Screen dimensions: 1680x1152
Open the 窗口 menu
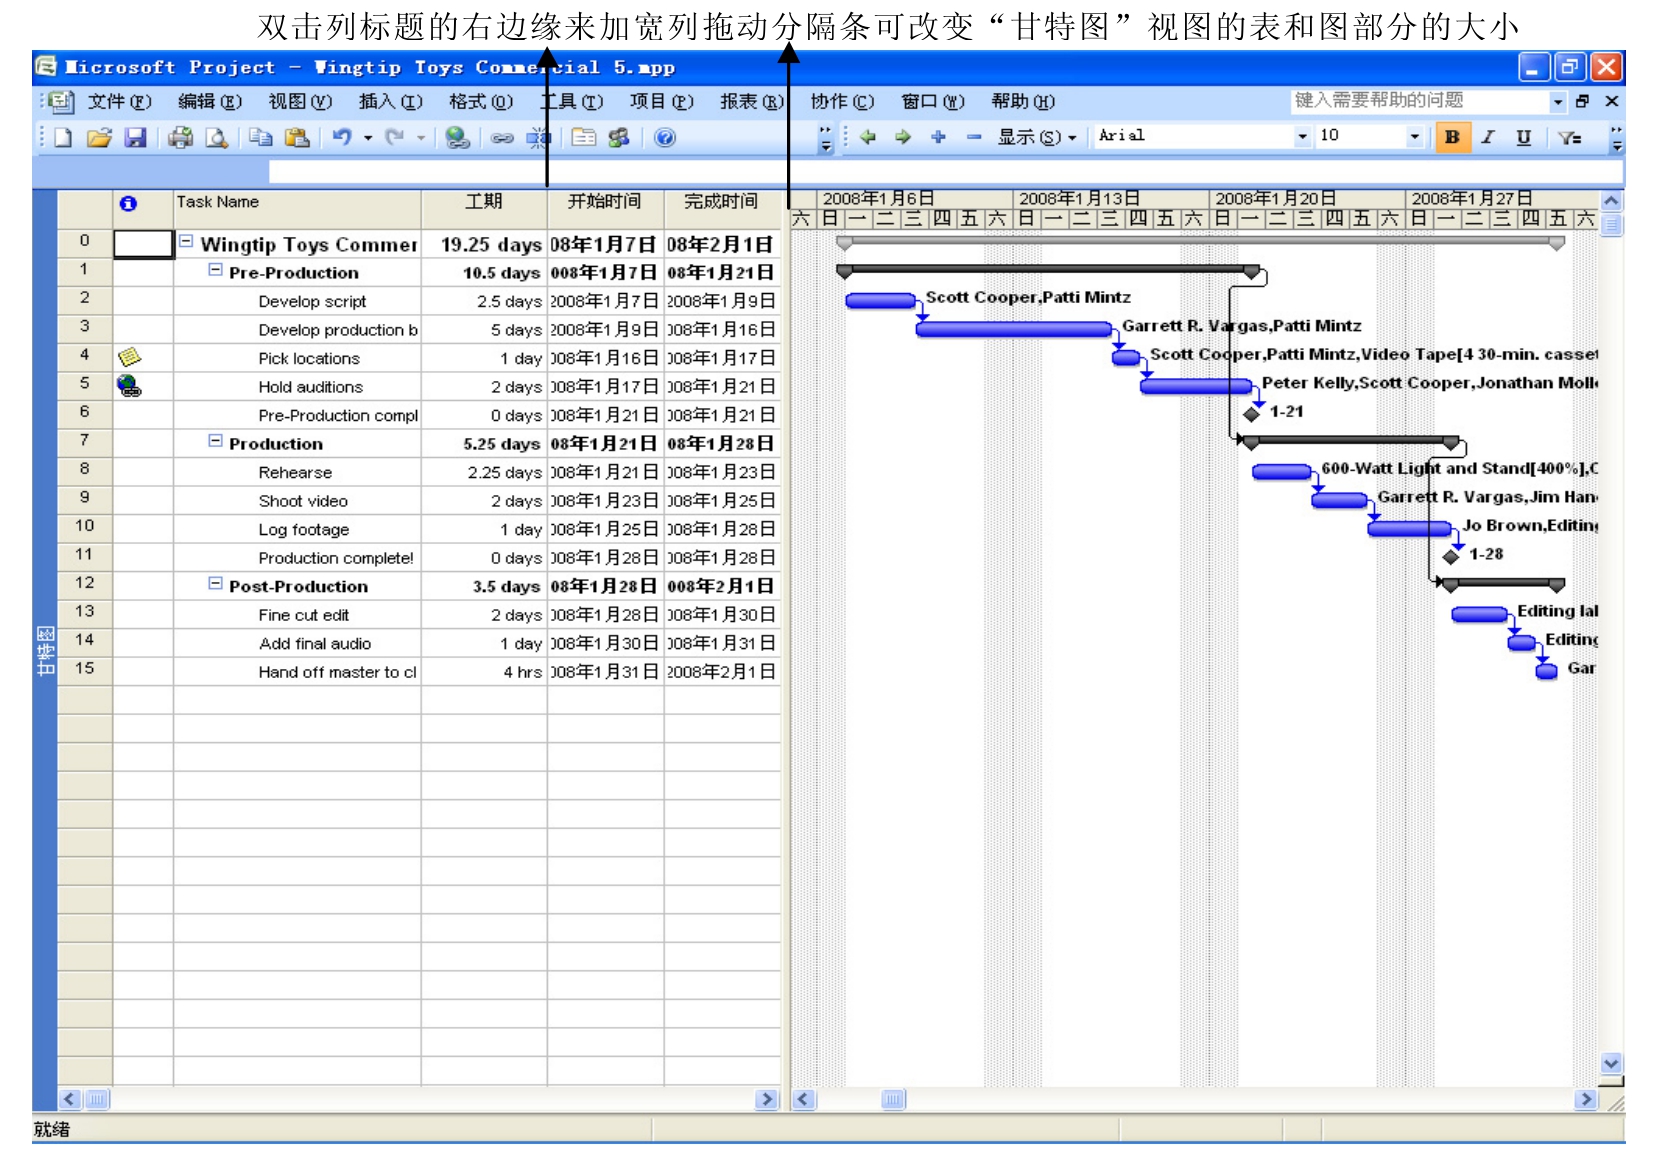coord(933,101)
